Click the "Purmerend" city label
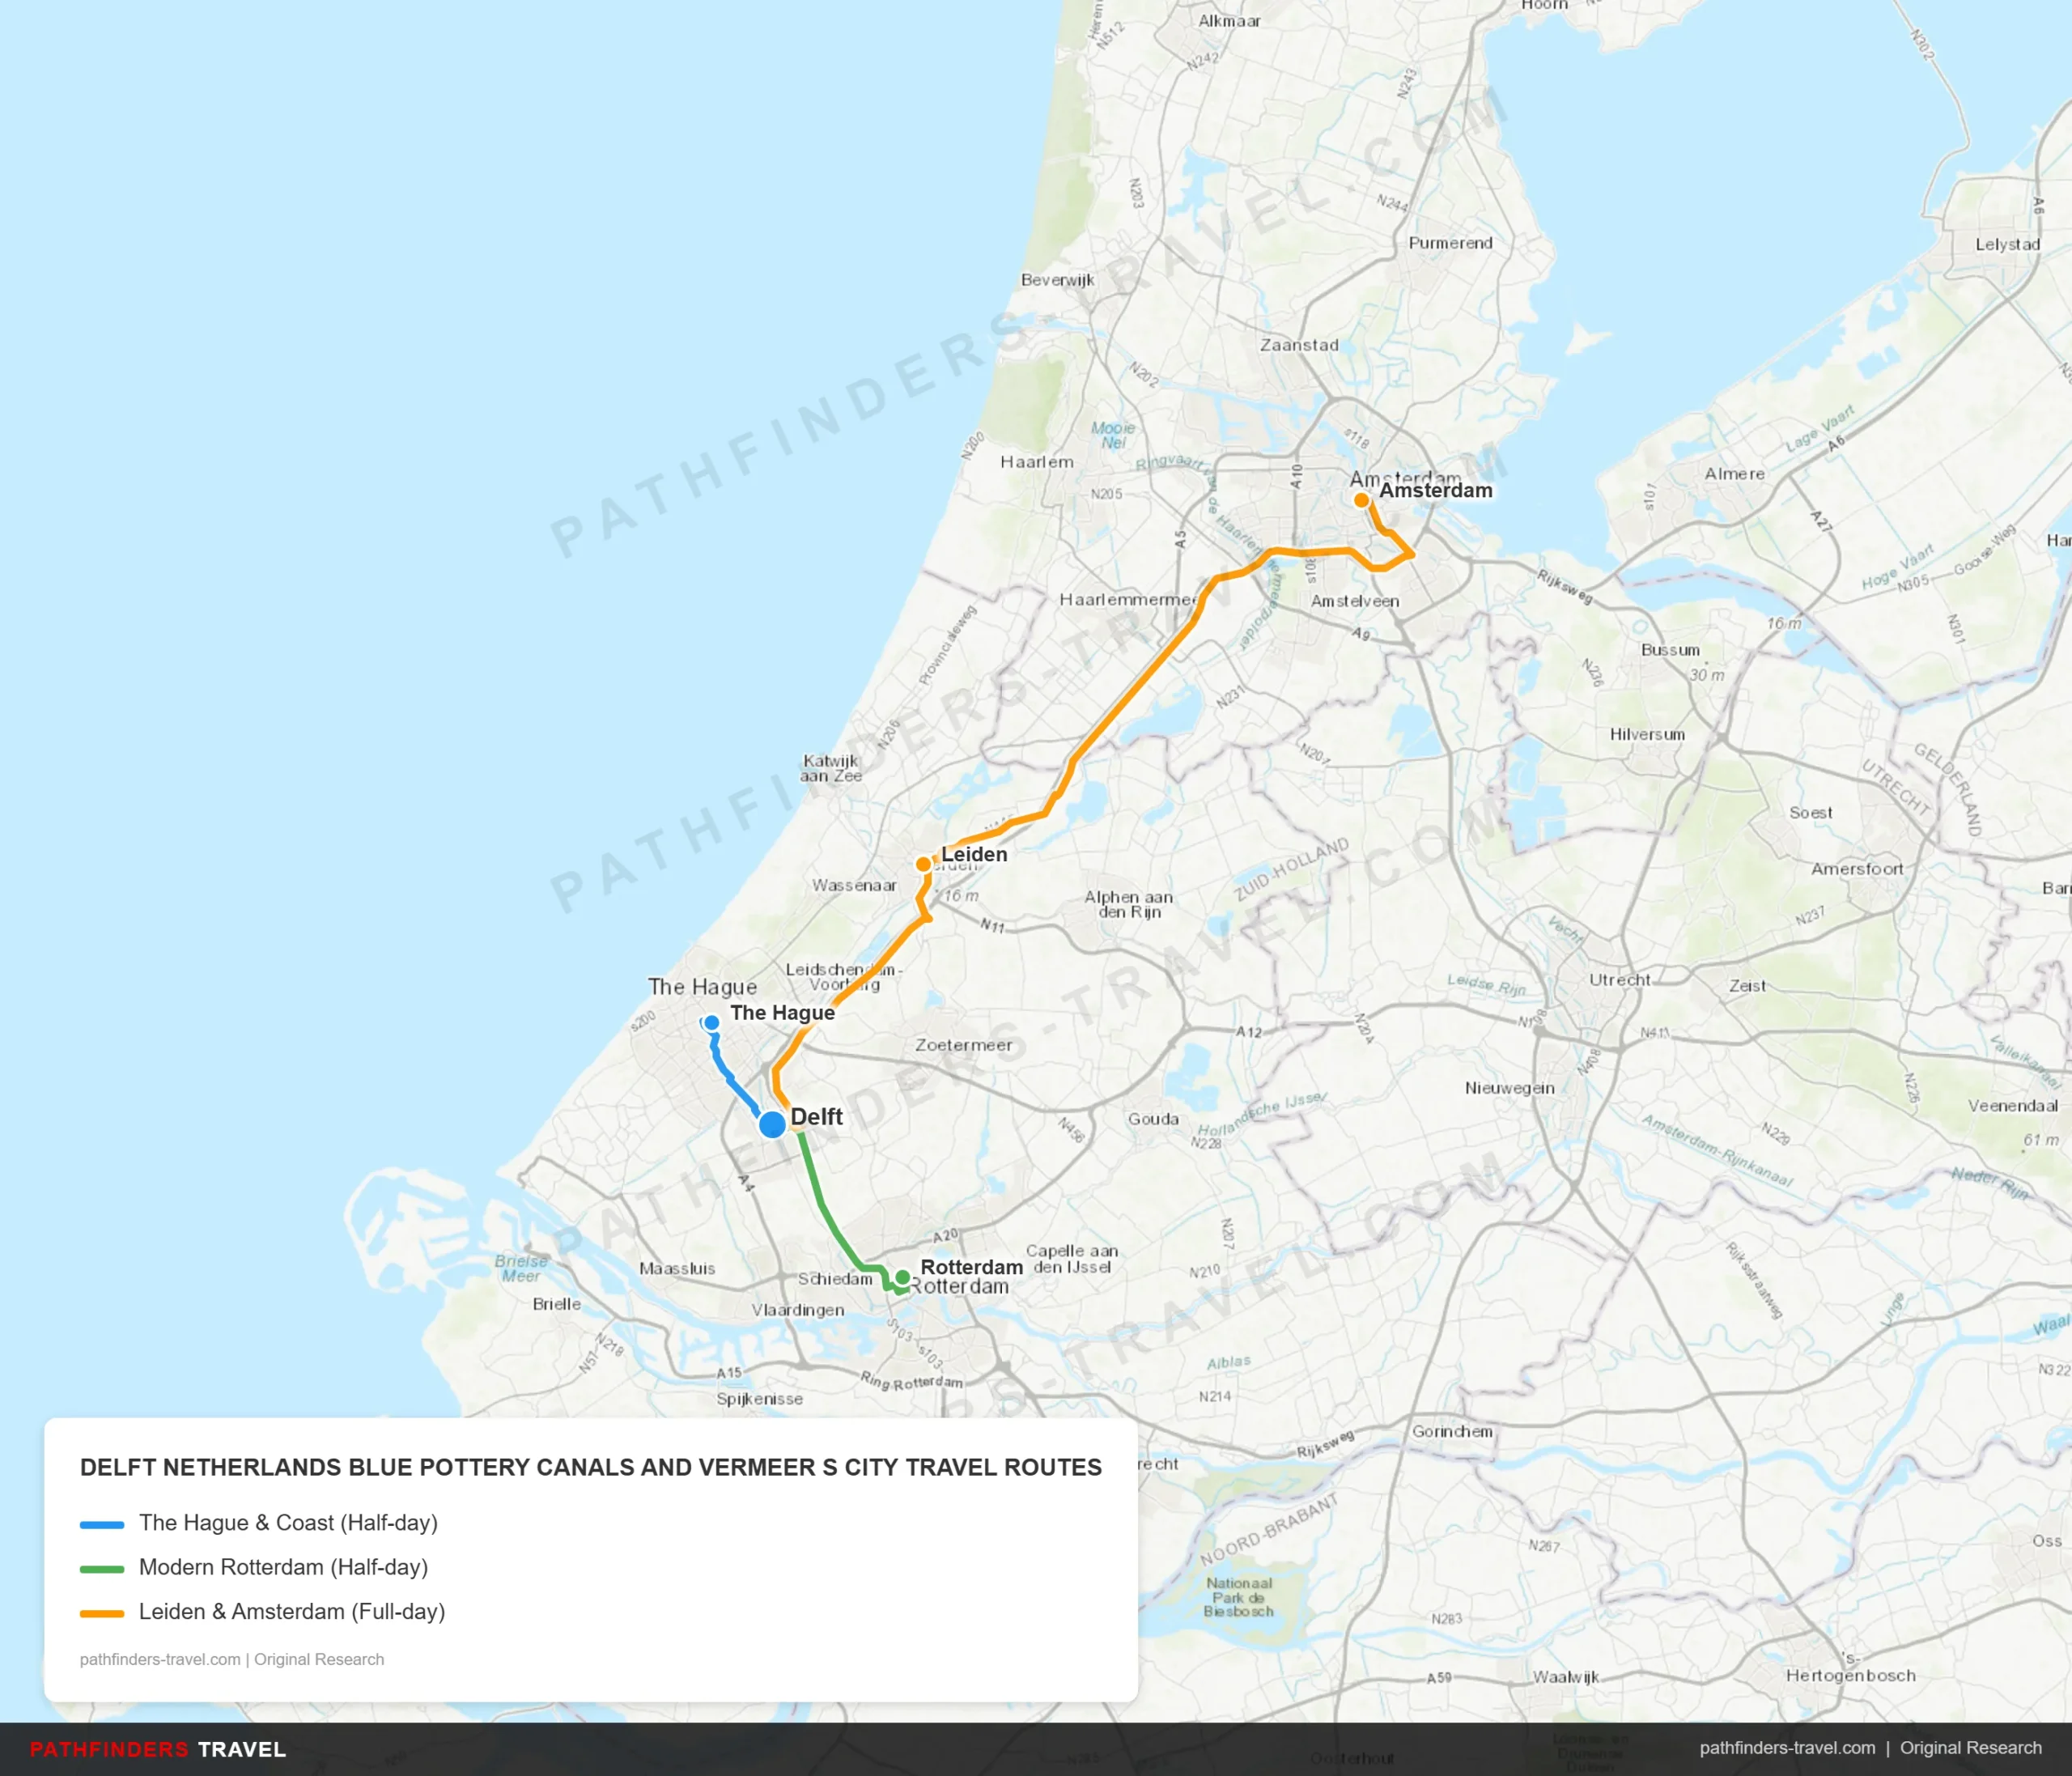 point(1450,243)
